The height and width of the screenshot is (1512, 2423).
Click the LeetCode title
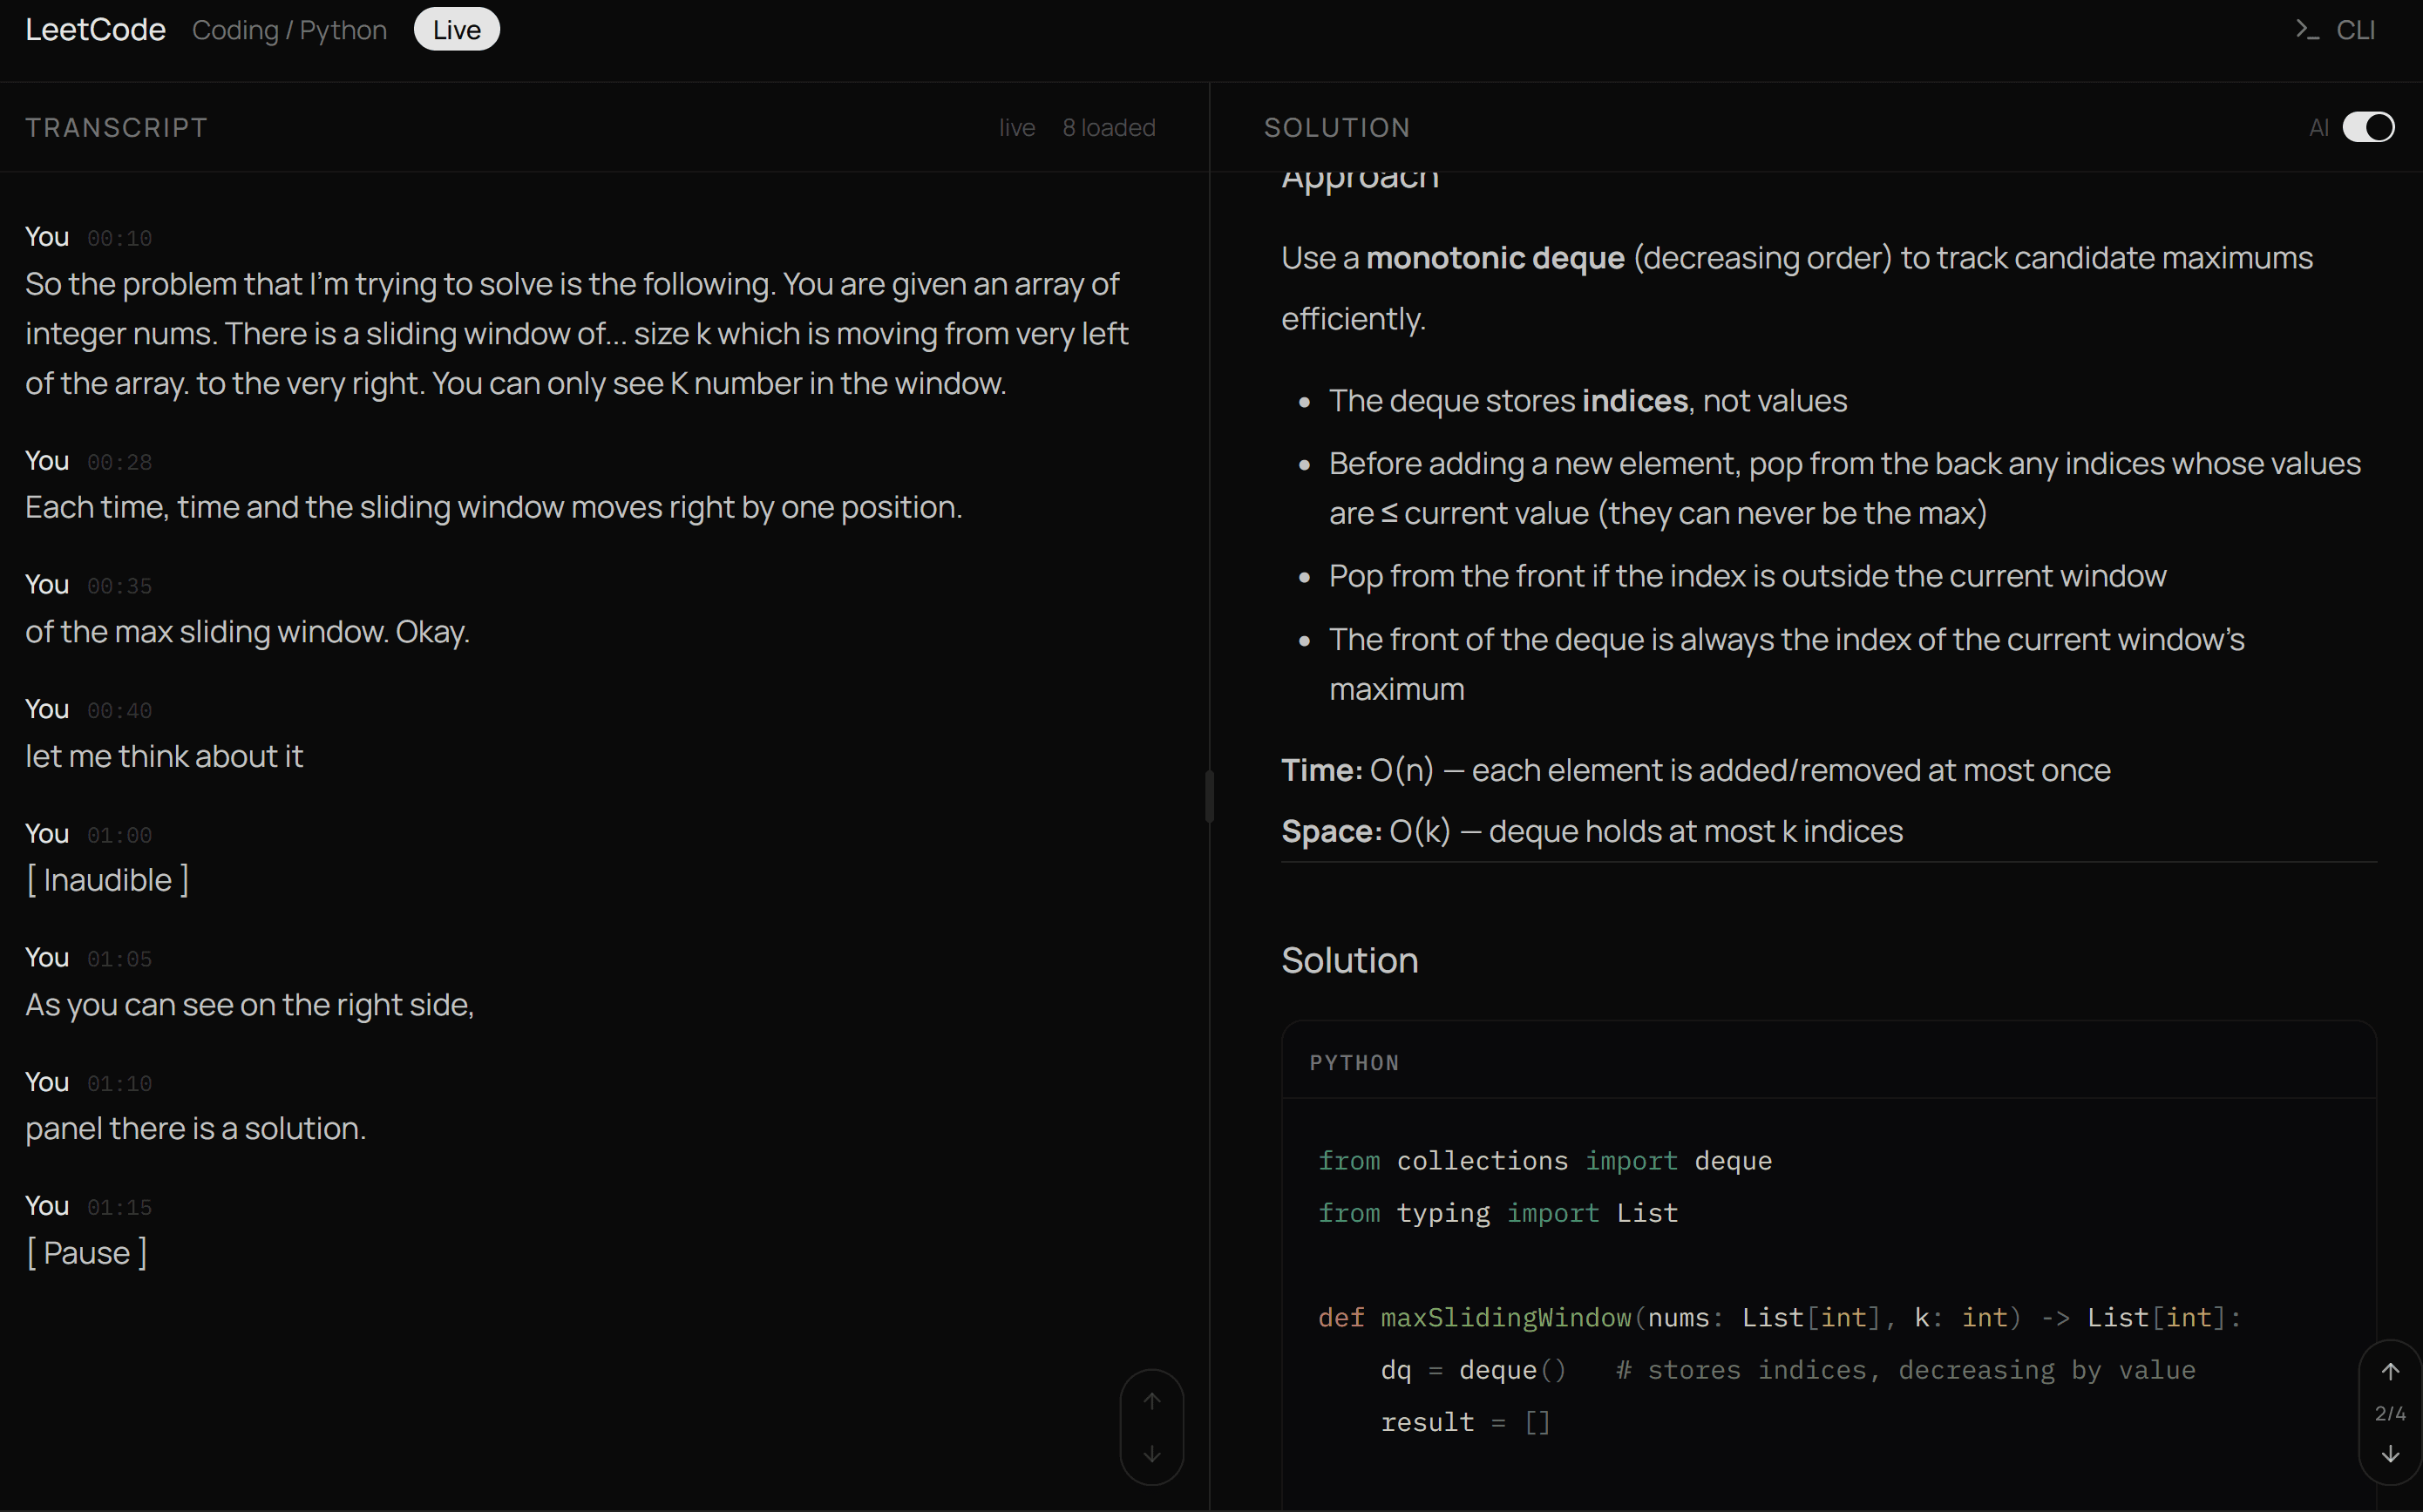(95, 30)
